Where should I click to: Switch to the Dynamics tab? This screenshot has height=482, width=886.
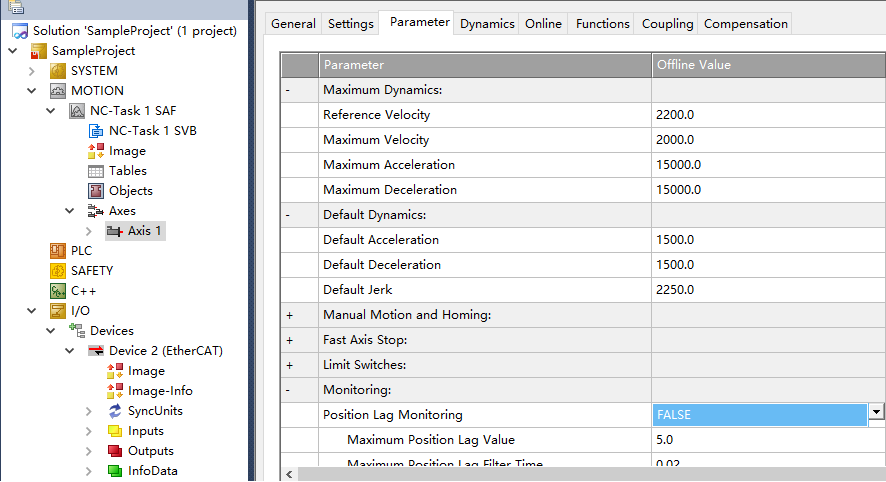tap(487, 23)
